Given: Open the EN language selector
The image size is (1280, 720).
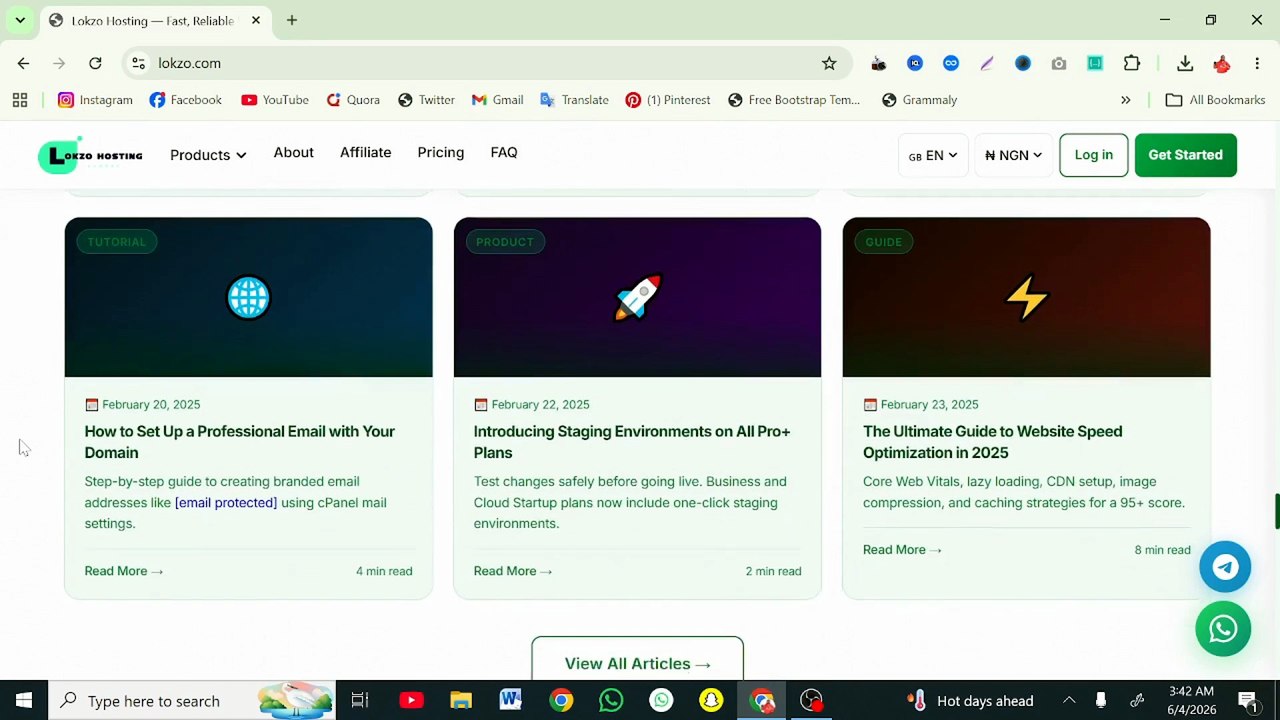Looking at the screenshot, I should 933,155.
